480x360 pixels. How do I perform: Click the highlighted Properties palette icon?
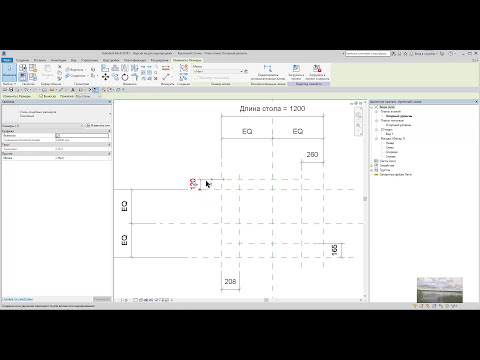tap(23, 77)
